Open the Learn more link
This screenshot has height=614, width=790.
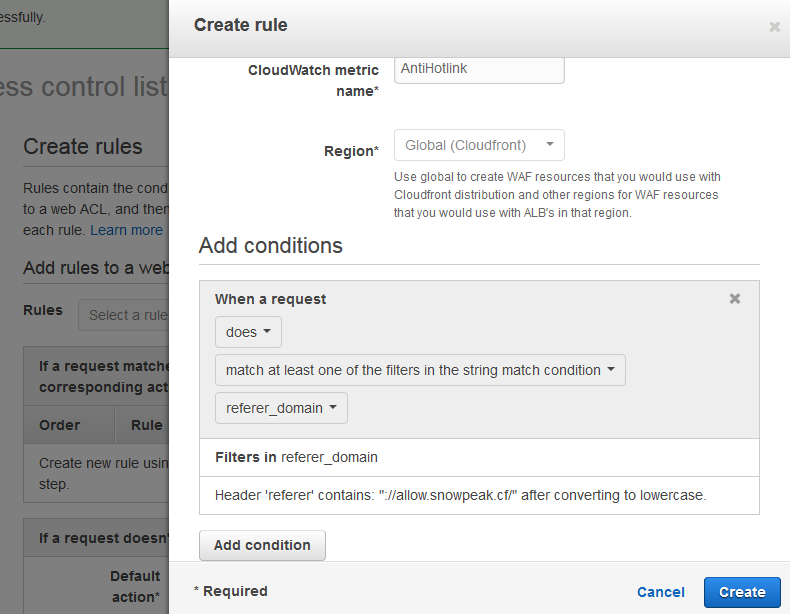[126, 230]
